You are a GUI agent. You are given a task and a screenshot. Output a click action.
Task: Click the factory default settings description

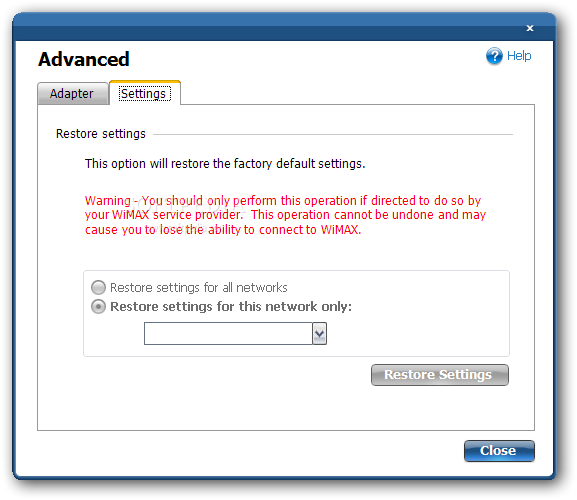tap(225, 163)
